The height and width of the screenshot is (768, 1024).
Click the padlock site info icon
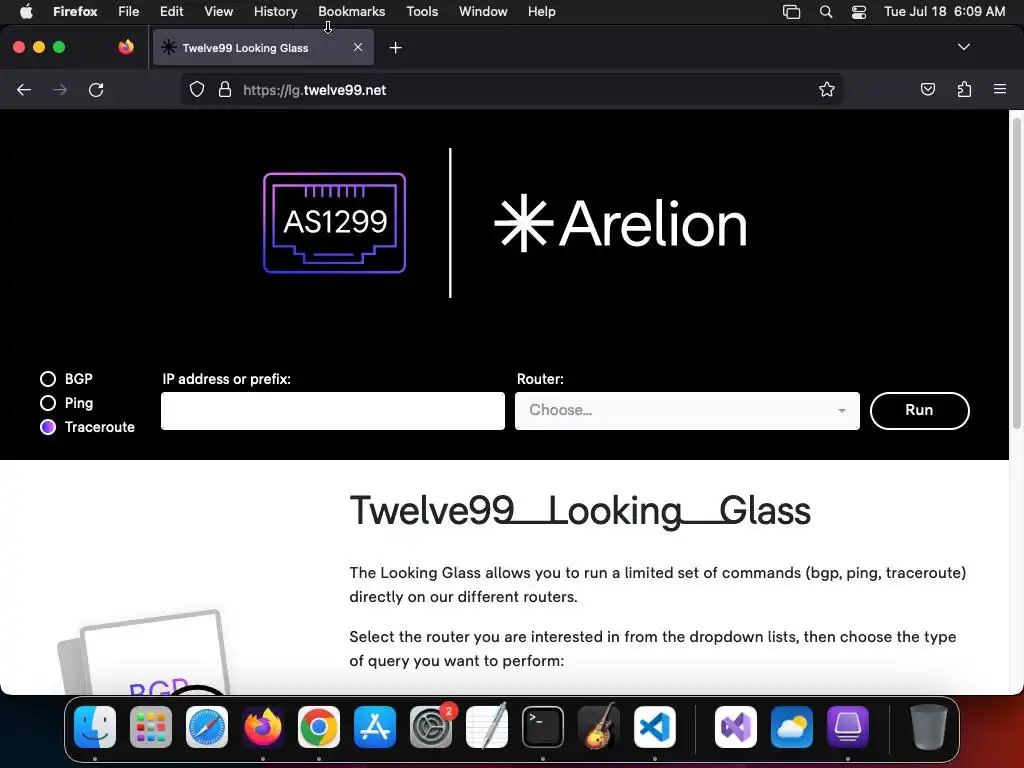click(x=225, y=89)
